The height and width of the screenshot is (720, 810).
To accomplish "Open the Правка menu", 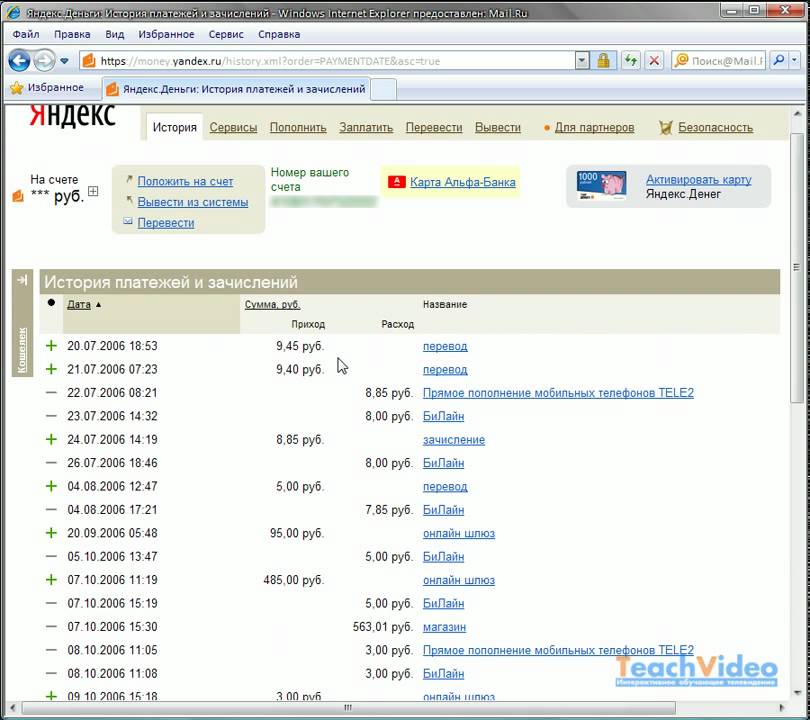I will [x=72, y=34].
